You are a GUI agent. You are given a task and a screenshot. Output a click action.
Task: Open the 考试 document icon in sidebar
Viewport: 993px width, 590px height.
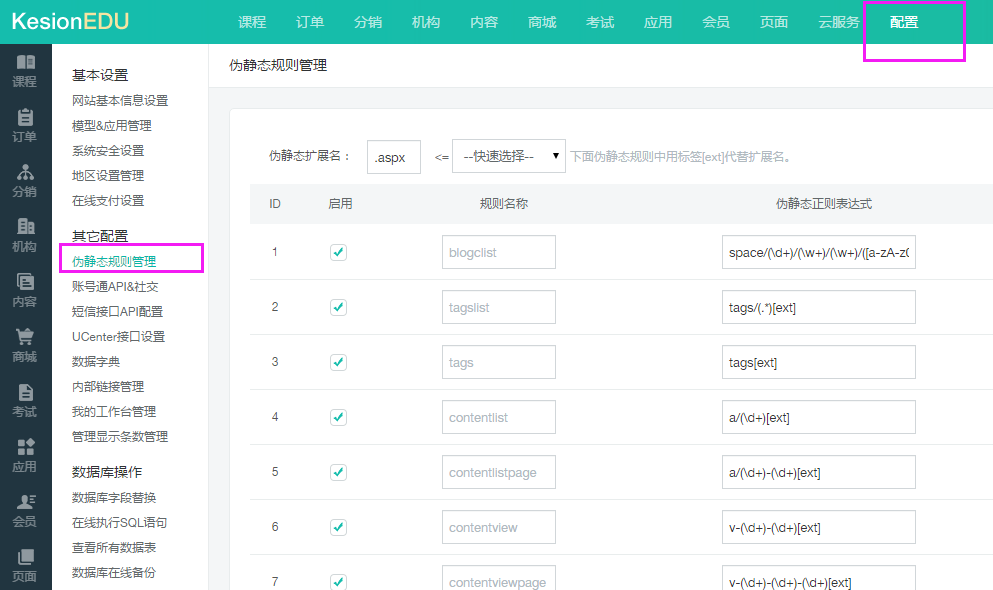click(x=25, y=393)
